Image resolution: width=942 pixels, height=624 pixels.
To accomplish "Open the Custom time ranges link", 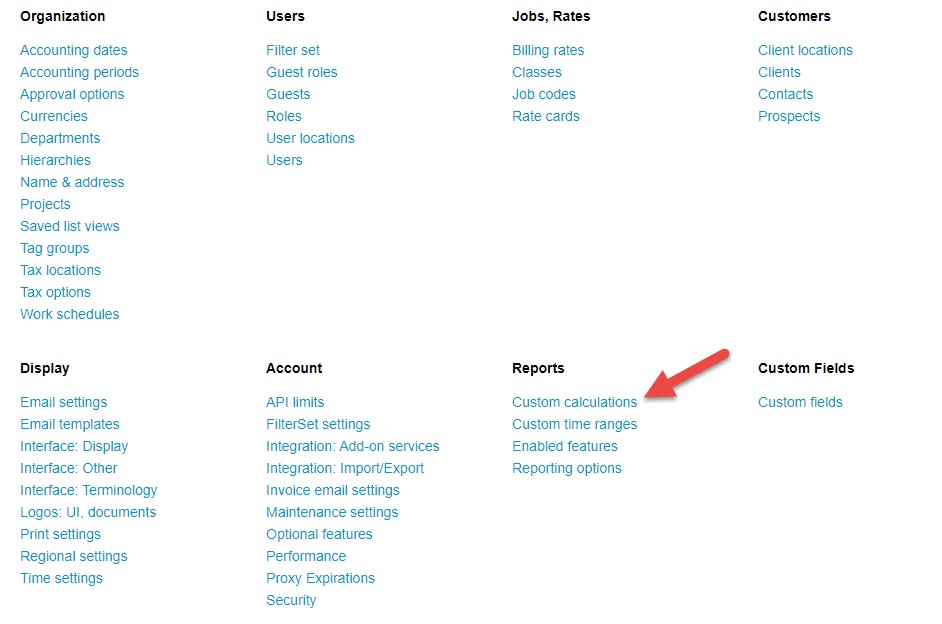I will pos(574,424).
